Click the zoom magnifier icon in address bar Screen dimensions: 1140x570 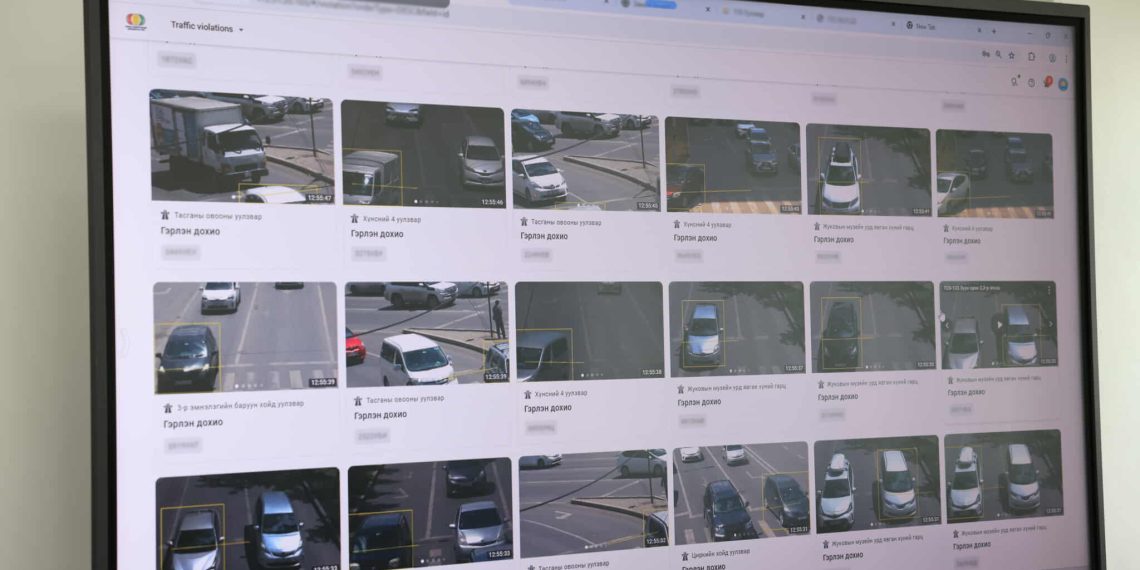click(x=997, y=55)
